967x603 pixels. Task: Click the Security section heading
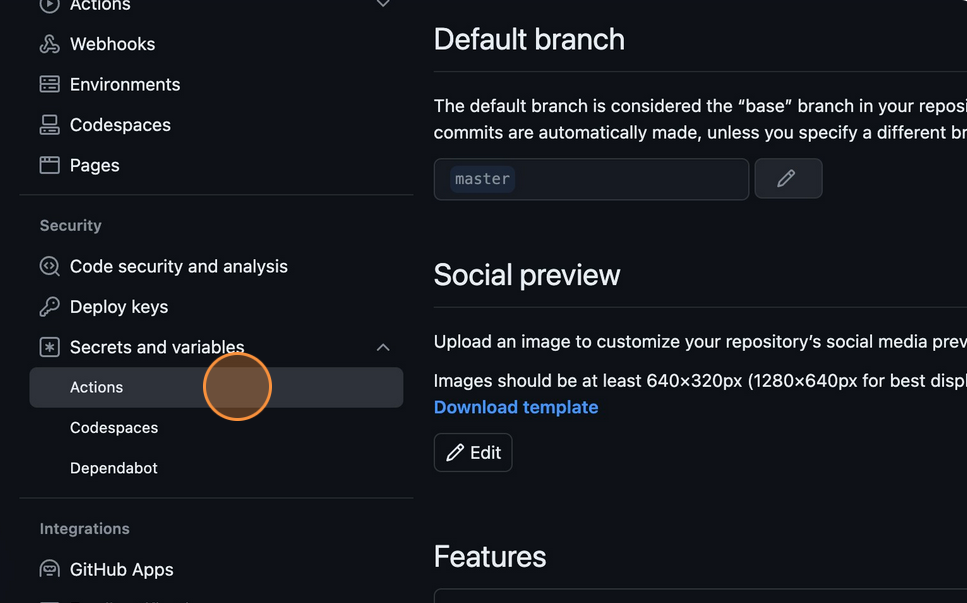click(70, 225)
